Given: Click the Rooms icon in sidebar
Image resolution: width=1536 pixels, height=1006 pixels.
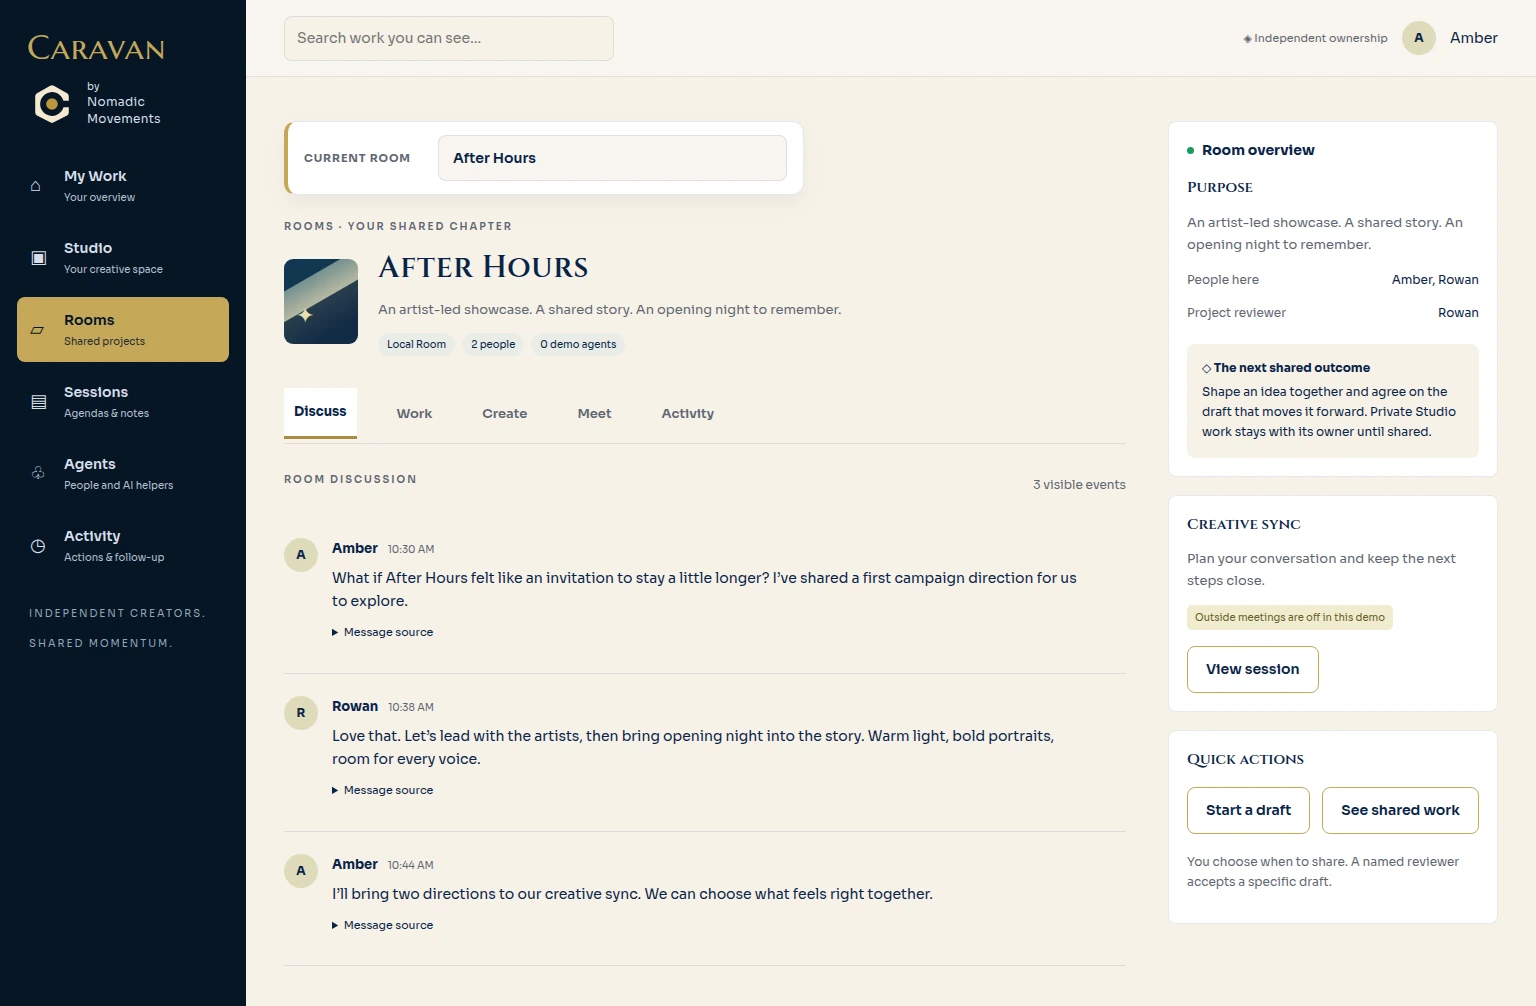Looking at the screenshot, I should pos(37,330).
